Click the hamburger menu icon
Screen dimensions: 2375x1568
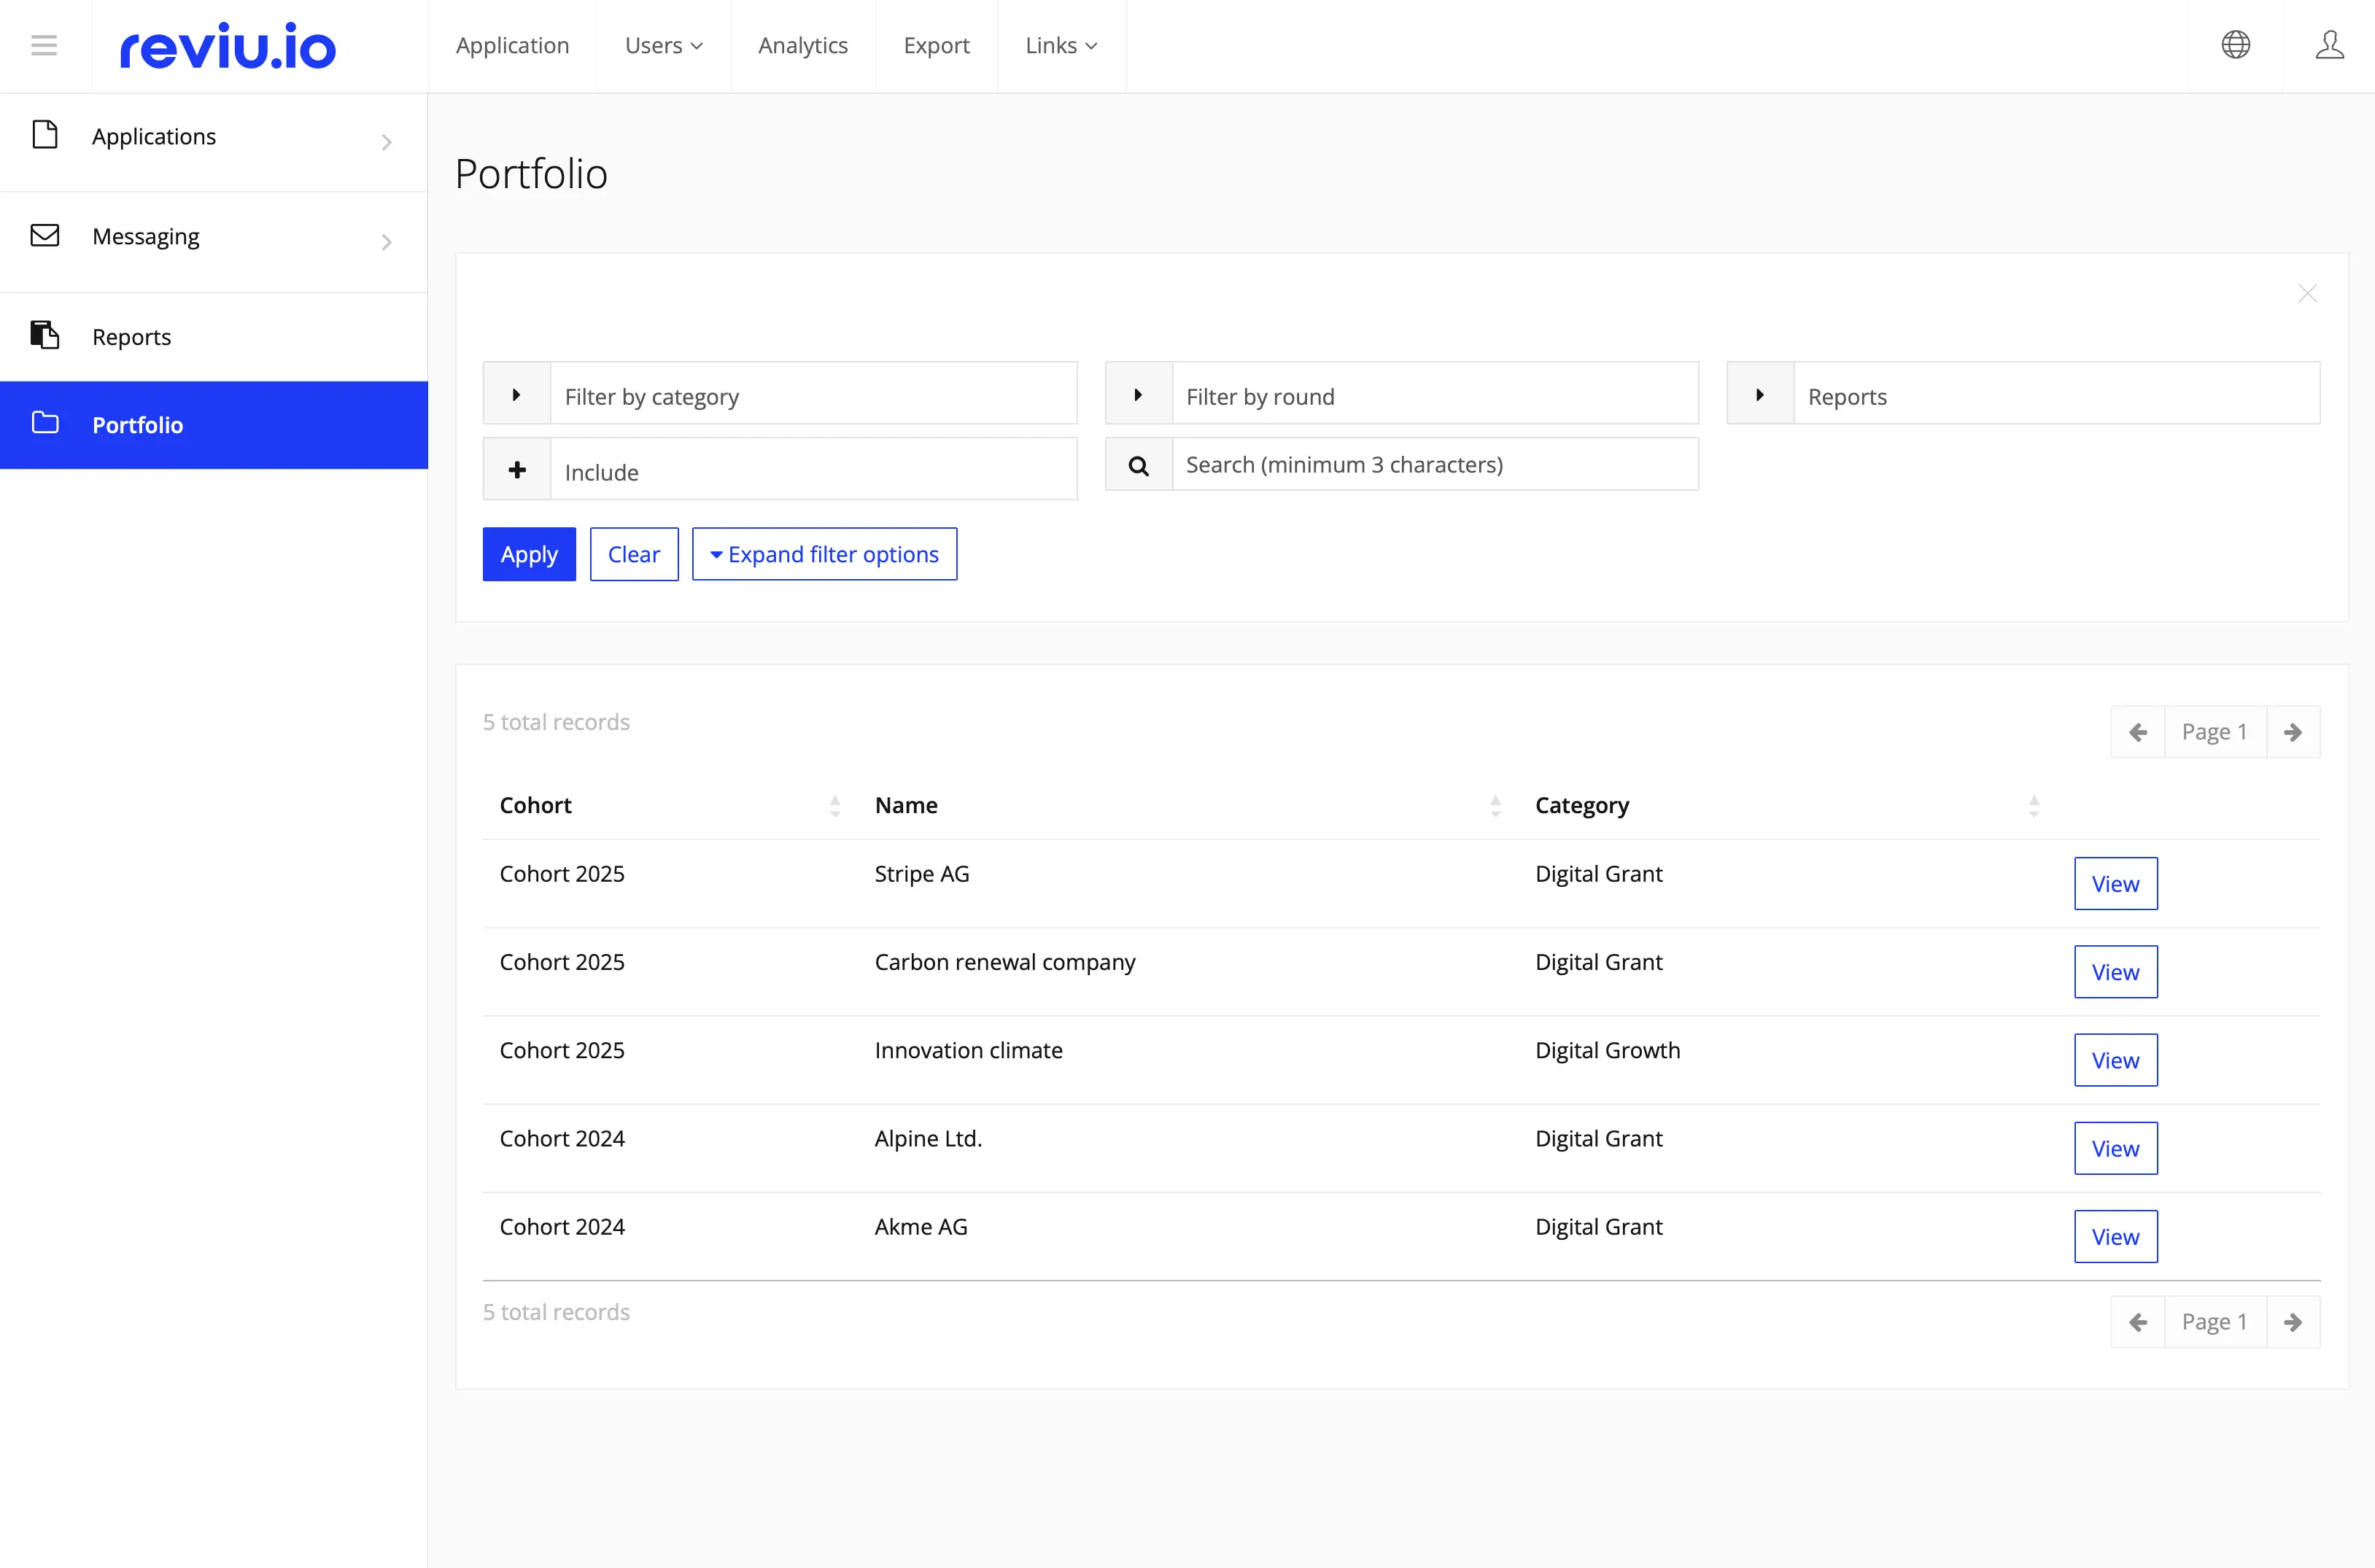click(44, 45)
